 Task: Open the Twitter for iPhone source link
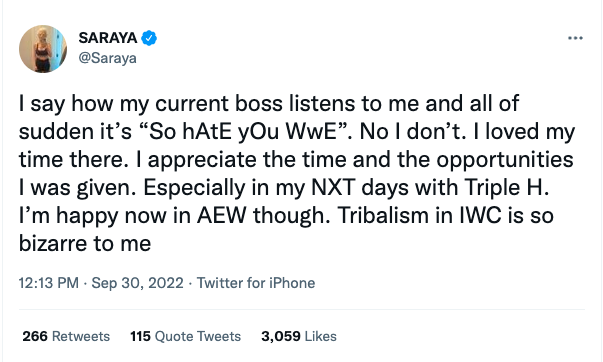coord(256,283)
